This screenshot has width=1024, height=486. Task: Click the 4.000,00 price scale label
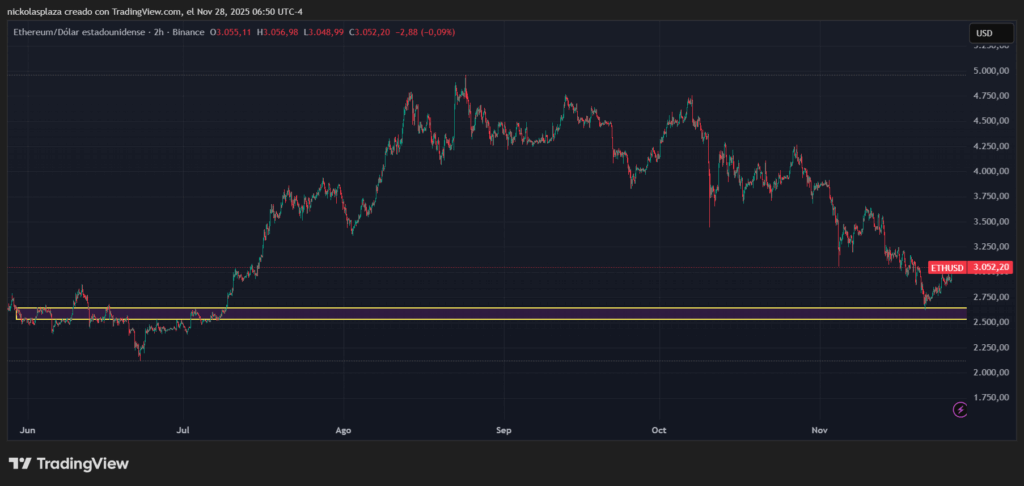tap(992, 171)
